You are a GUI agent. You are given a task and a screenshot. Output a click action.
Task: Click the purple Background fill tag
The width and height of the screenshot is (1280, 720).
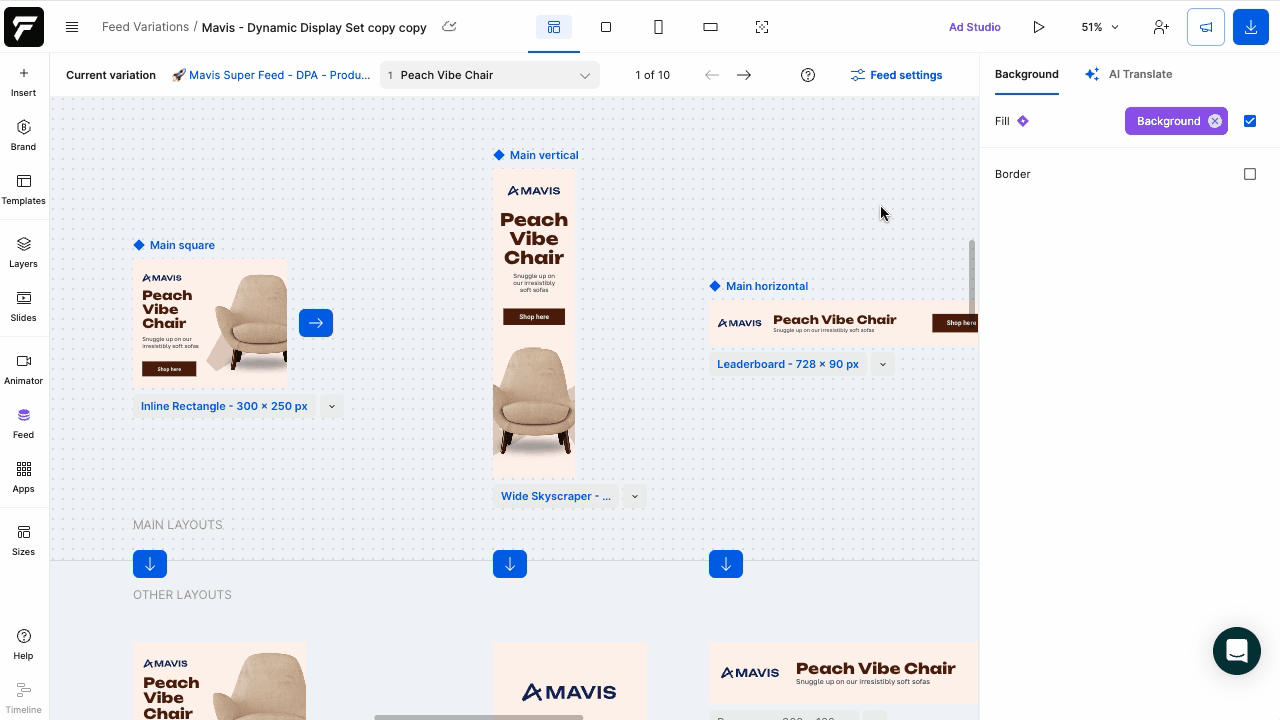coord(1168,121)
